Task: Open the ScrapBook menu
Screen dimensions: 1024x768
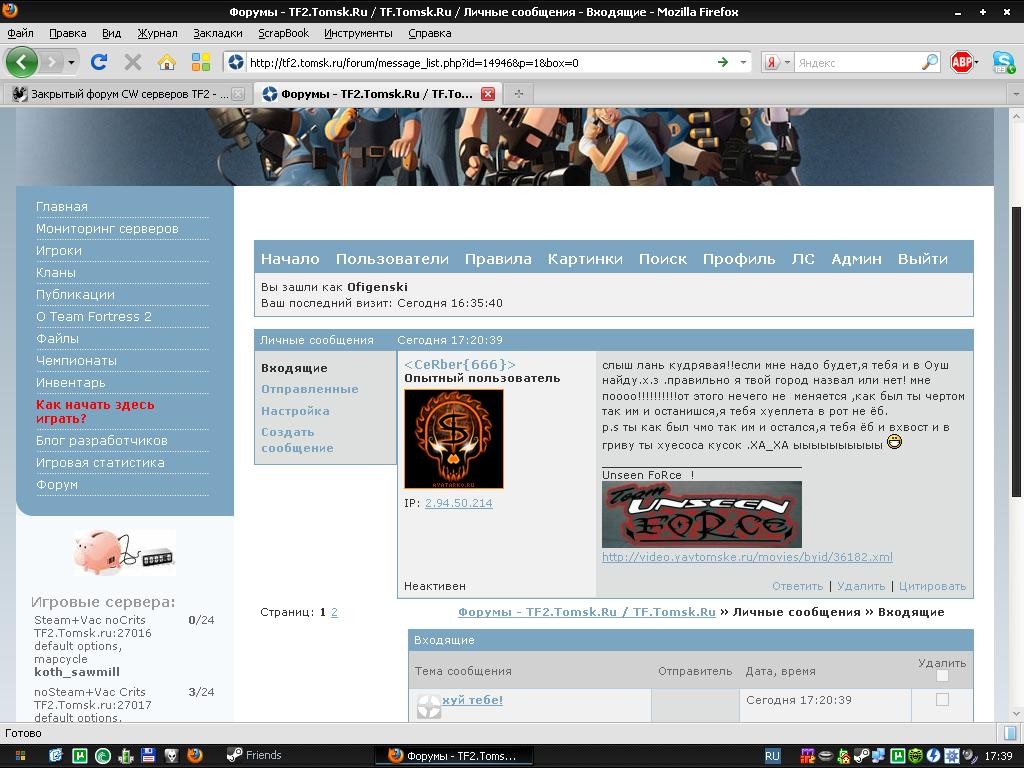Action: click(283, 33)
